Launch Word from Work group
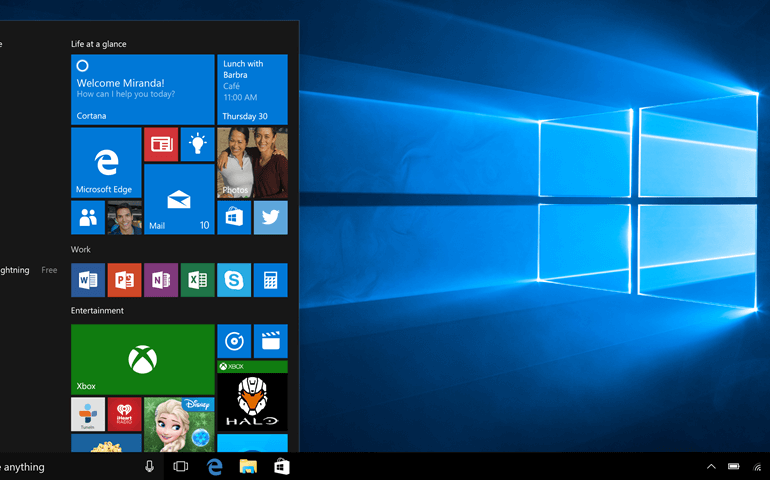Image resolution: width=770 pixels, height=480 pixels. [88, 280]
